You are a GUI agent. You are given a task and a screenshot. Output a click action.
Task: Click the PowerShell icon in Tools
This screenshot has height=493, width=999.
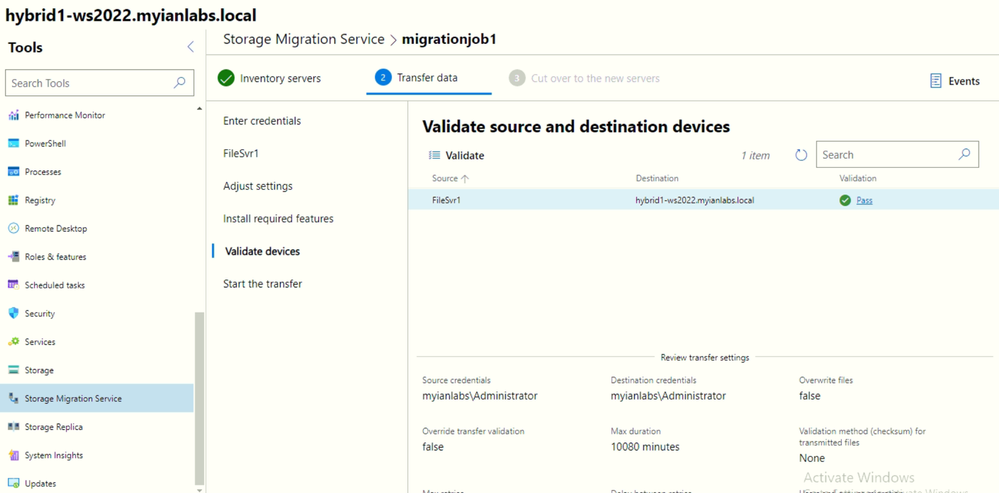click(14, 144)
